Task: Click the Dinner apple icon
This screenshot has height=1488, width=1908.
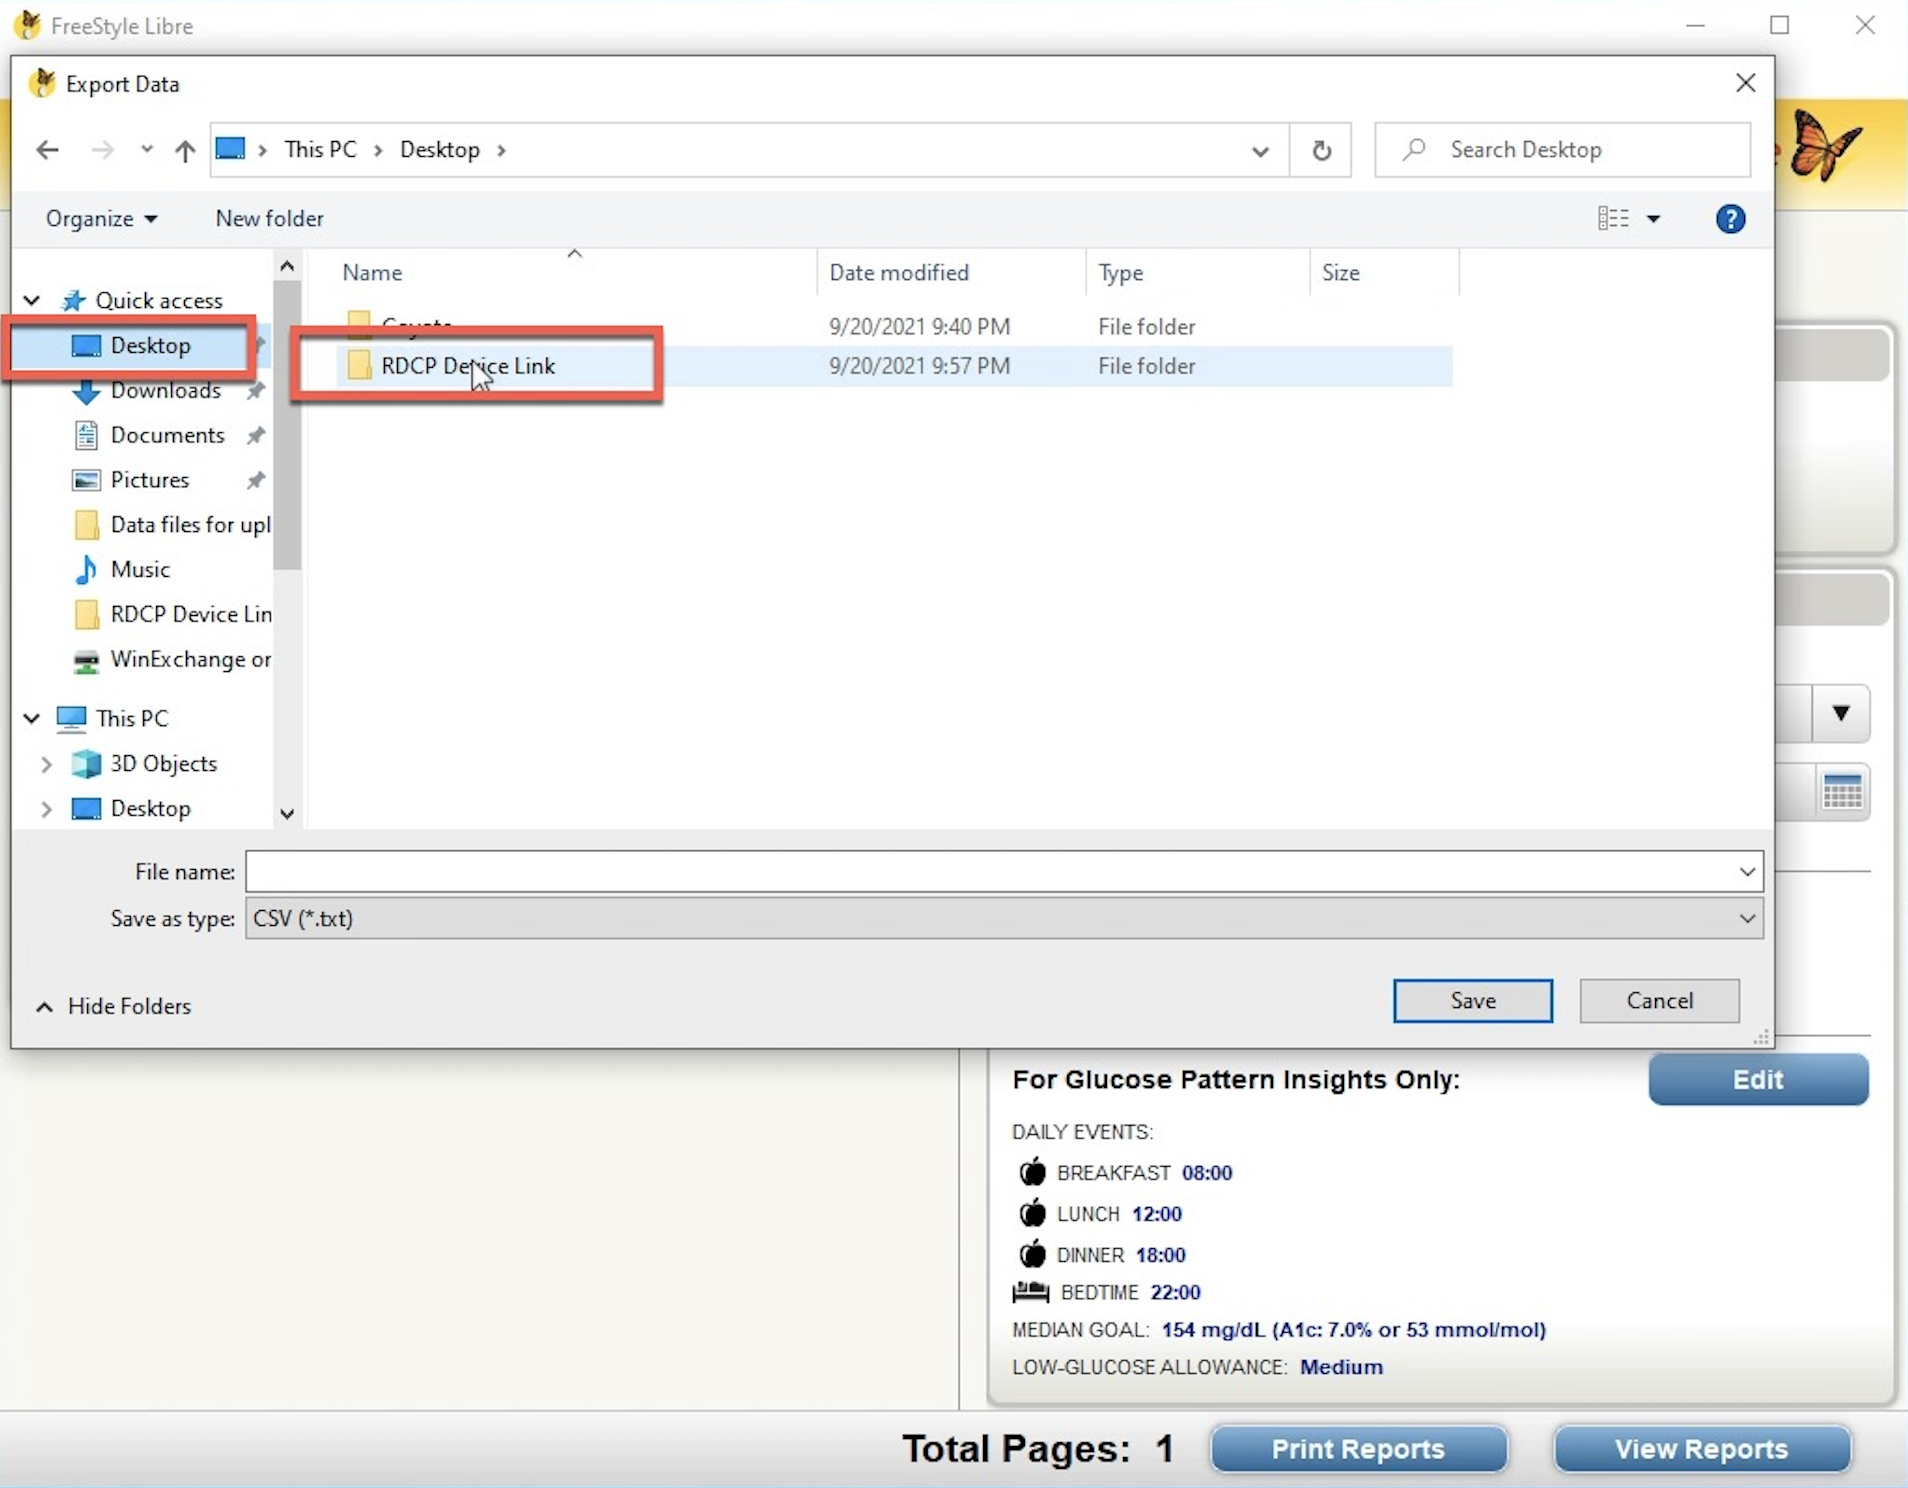Action: click(x=1032, y=1254)
